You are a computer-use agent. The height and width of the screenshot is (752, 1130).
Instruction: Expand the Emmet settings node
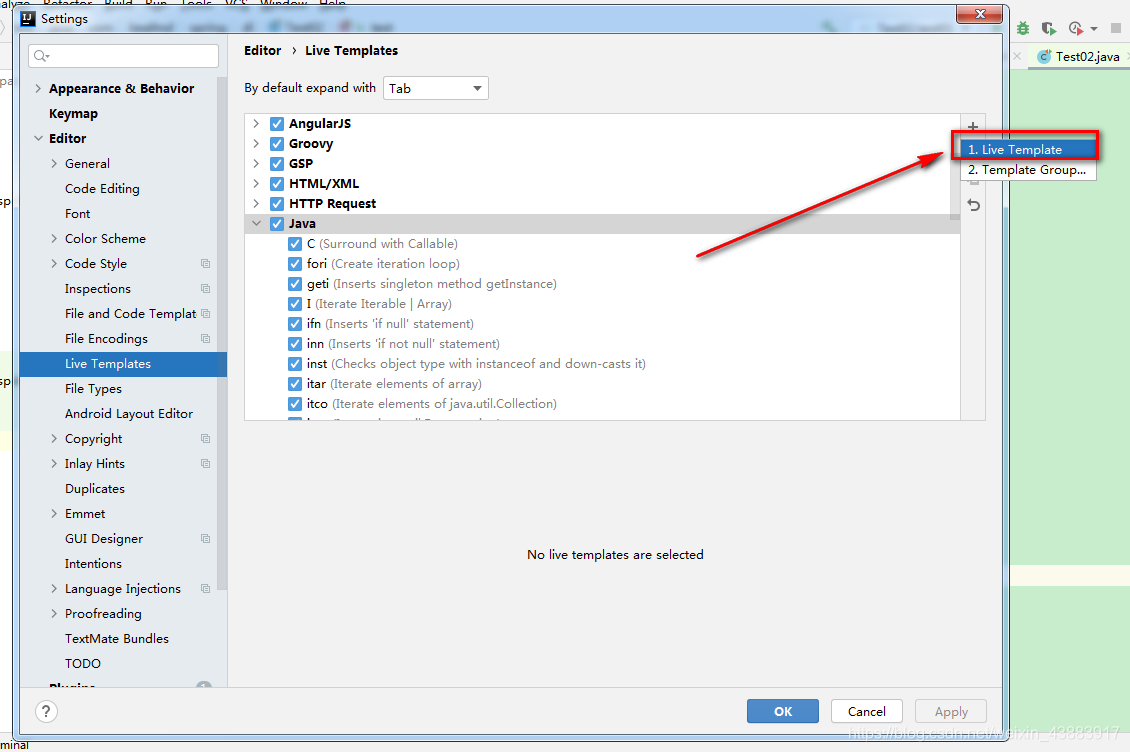(x=54, y=513)
